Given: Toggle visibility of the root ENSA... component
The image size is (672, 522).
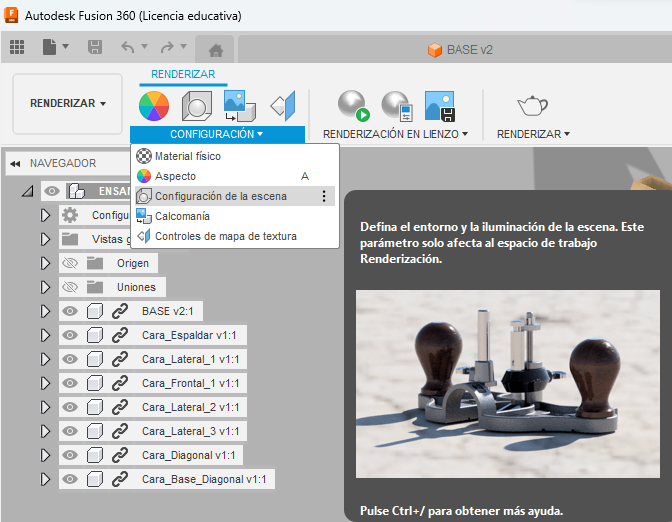Looking at the screenshot, I should pos(52,191).
